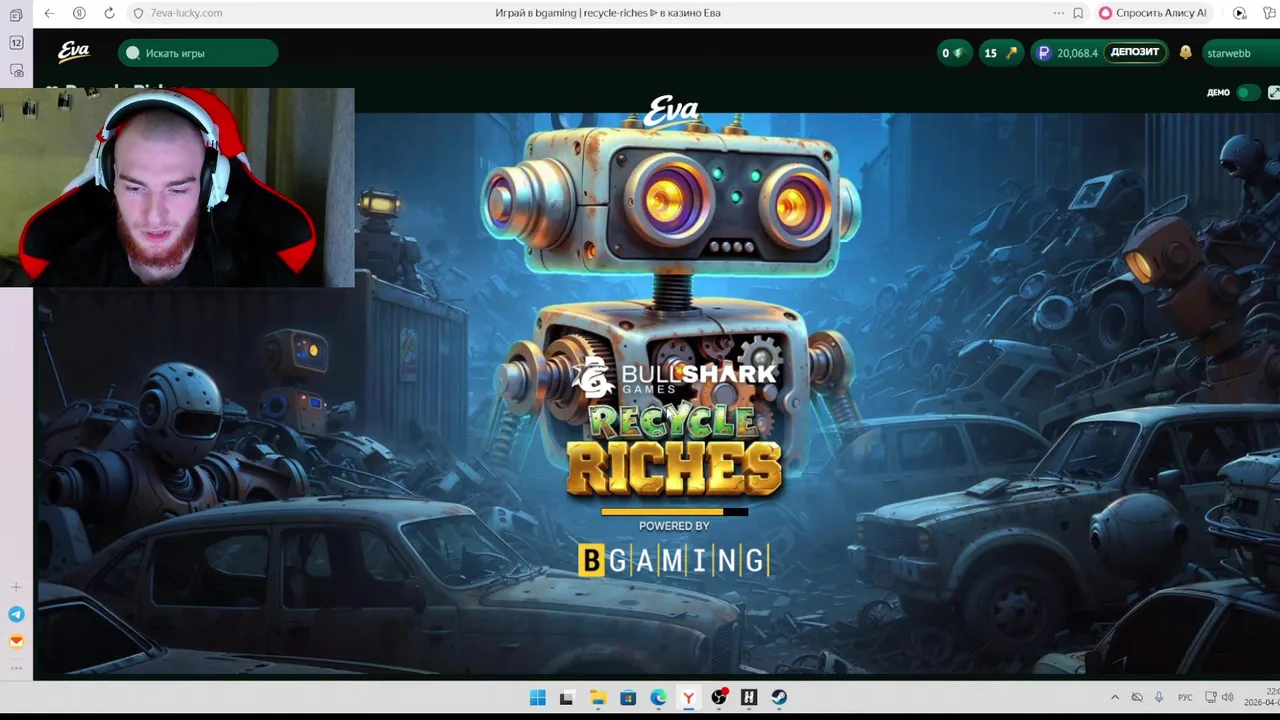The image size is (1280, 720).
Task: Open sidebar tabs panel icon
Action: [16, 15]
